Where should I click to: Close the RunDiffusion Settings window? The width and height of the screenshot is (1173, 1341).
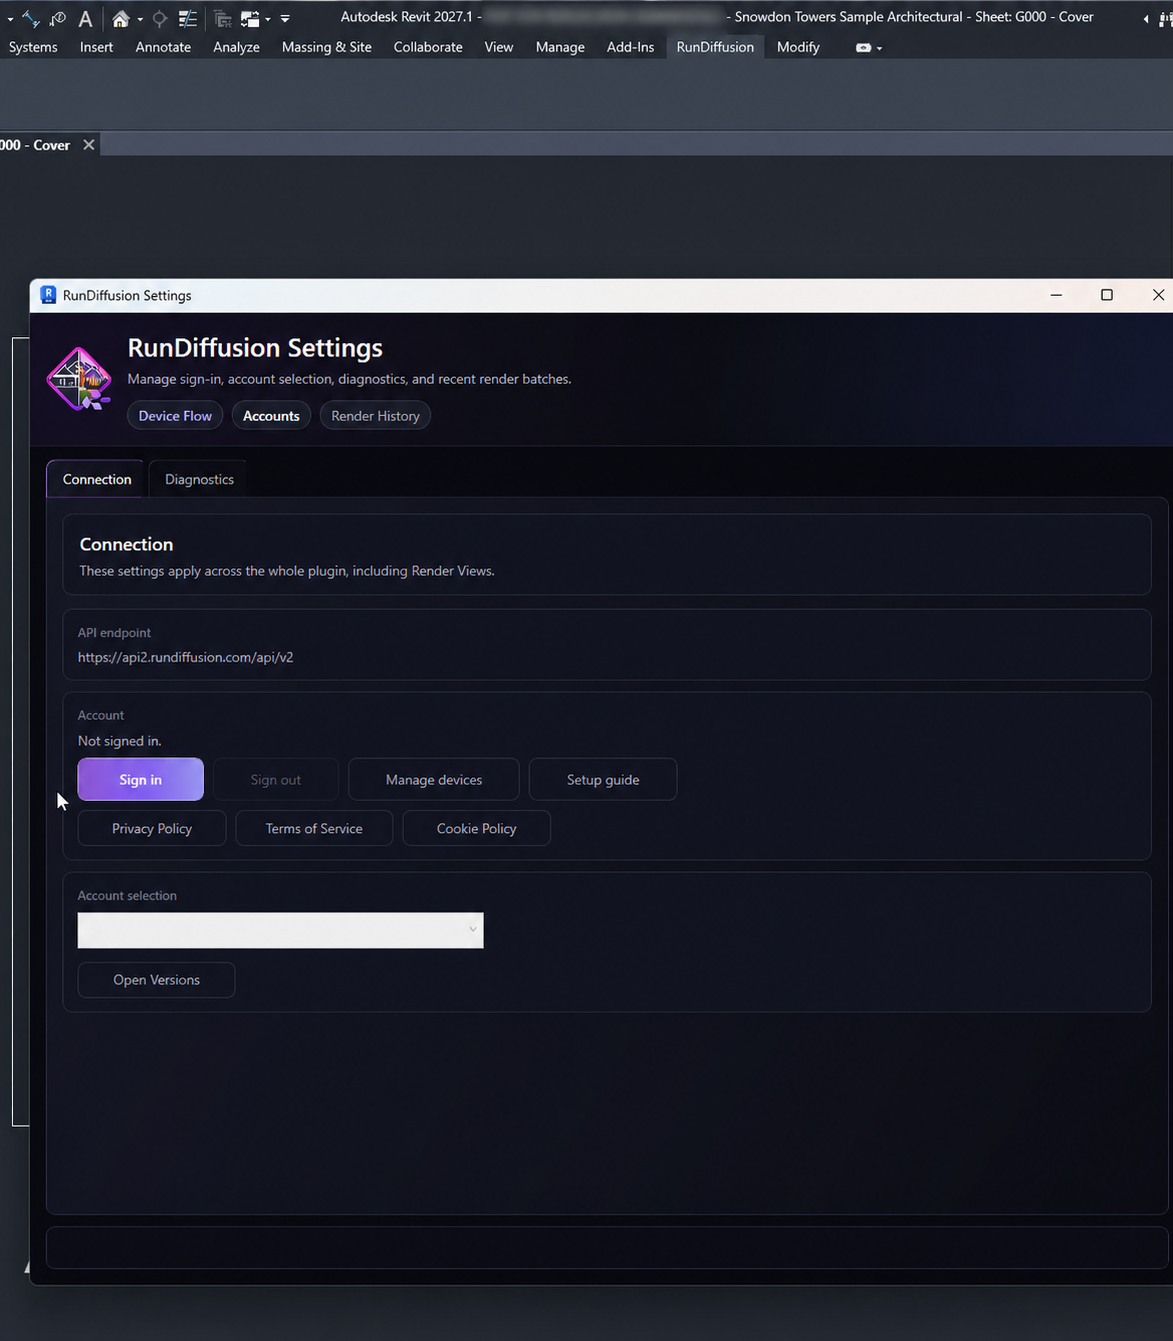(1158, 295)
